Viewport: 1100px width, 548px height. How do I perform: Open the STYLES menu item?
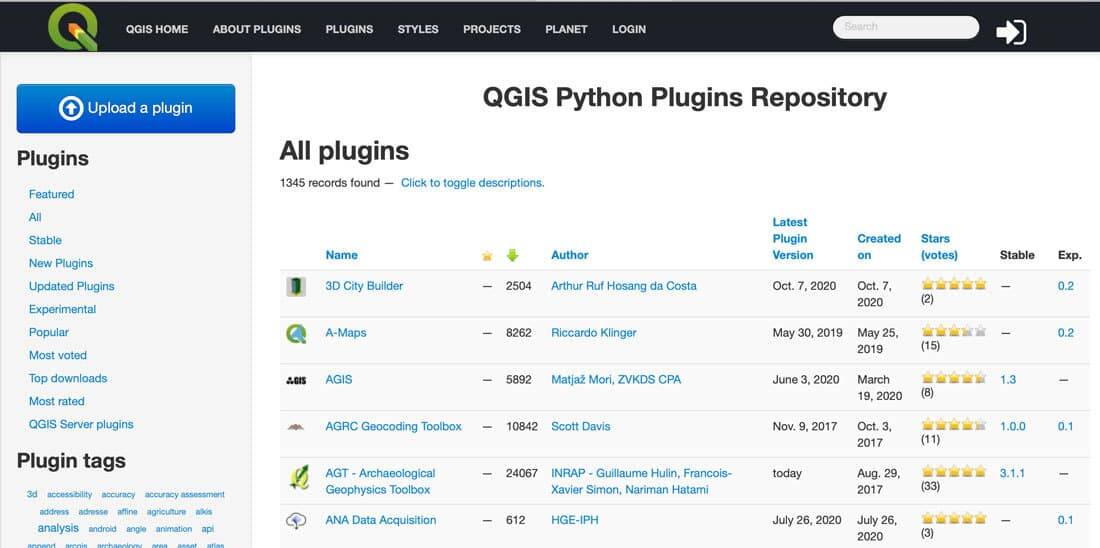click(x=418, y=29)
